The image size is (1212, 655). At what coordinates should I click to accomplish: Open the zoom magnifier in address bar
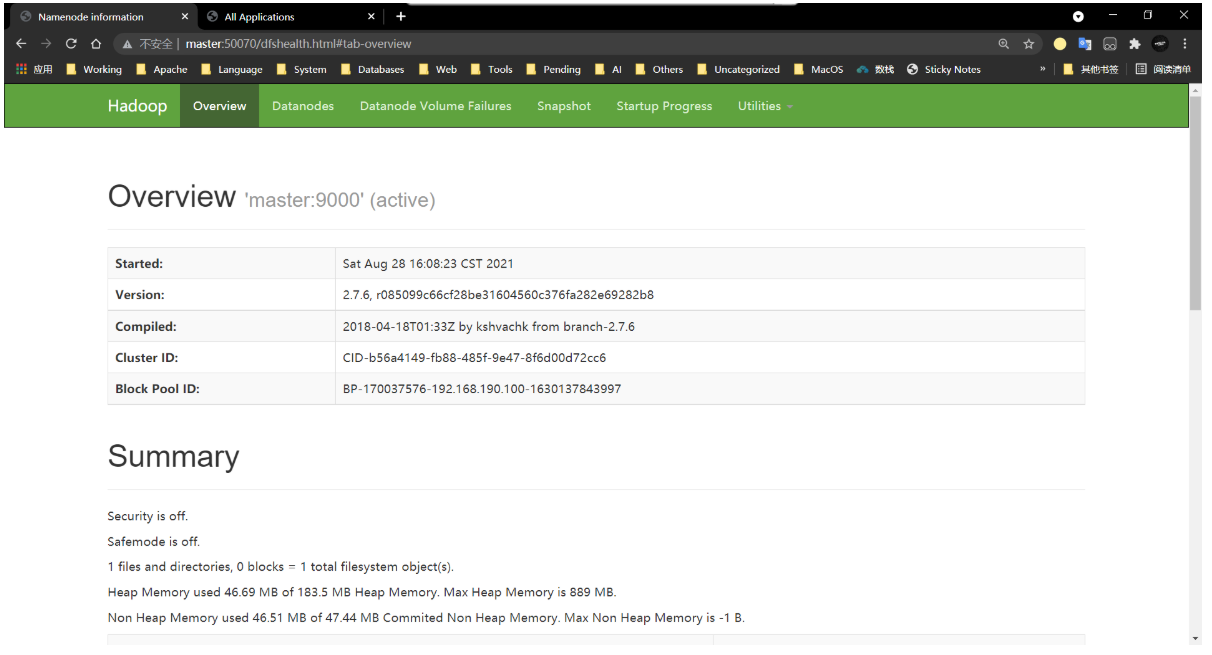[x=1004, y=44]
